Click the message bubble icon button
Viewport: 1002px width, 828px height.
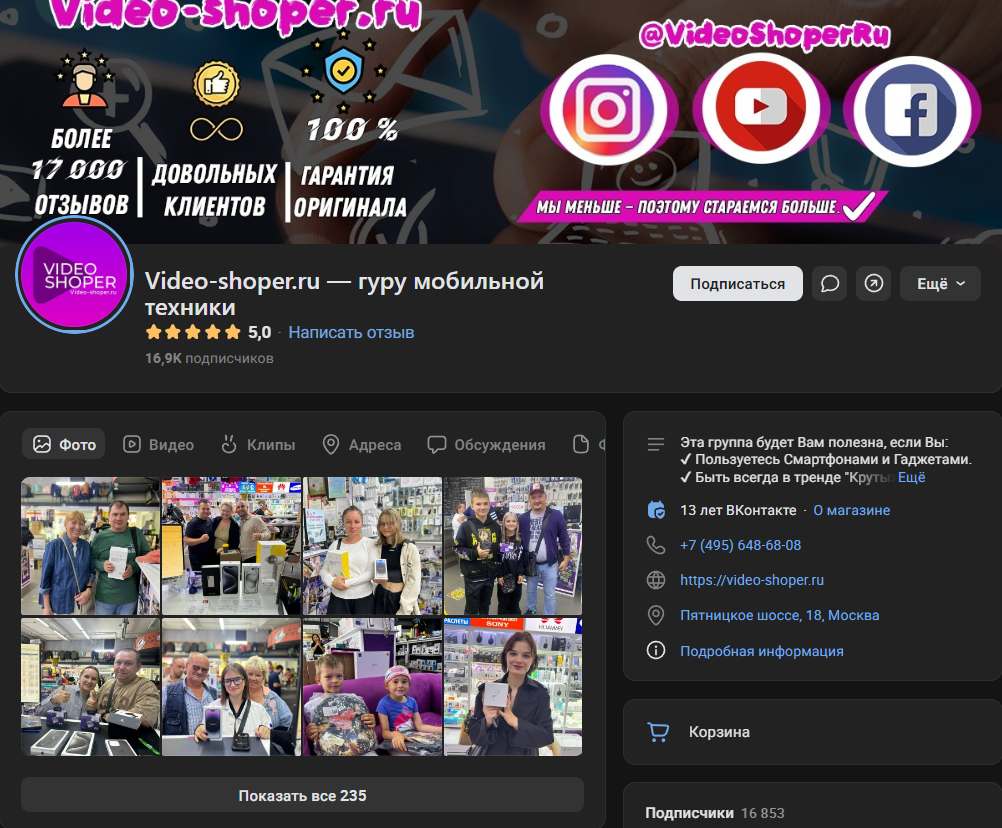point(829,283)
